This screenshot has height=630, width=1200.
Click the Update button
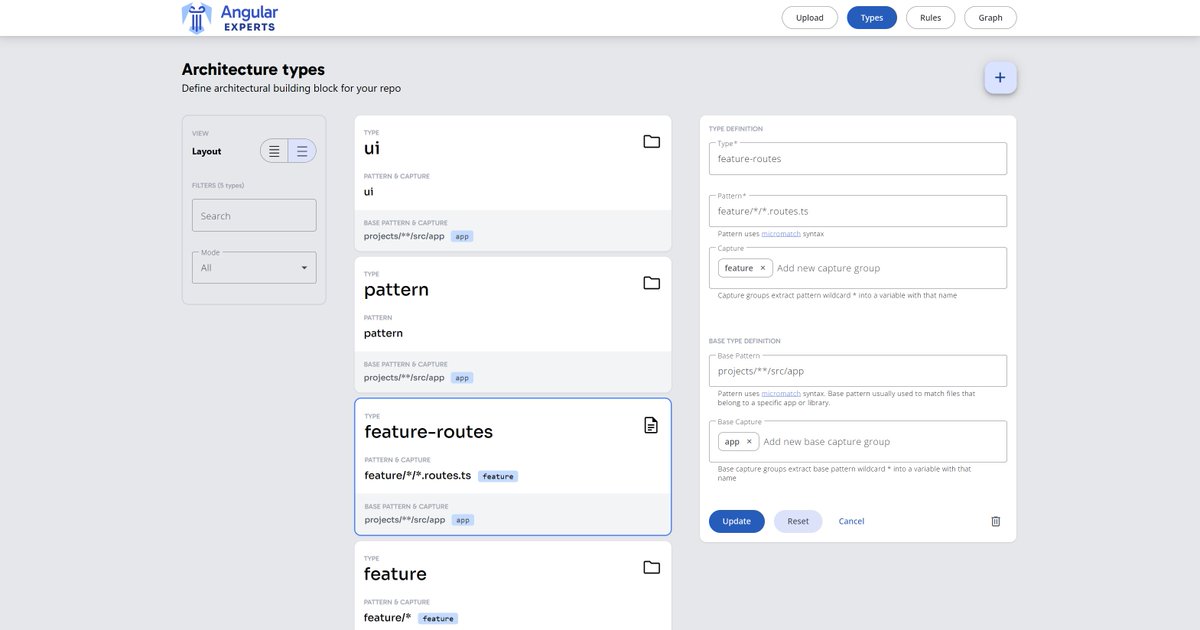pos(737,521)
